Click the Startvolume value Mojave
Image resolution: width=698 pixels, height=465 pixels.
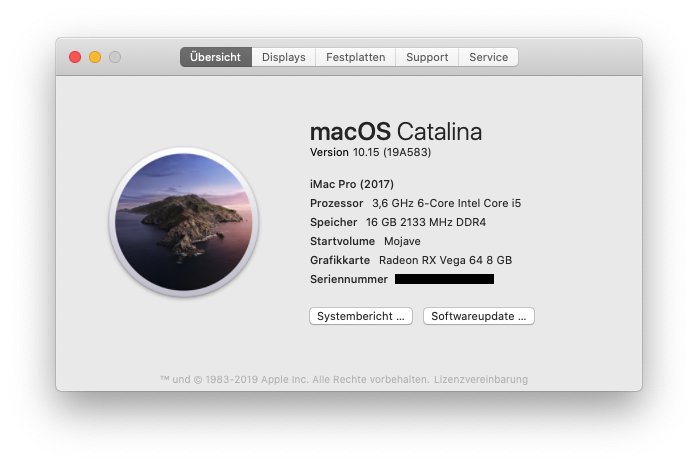[x=402, y=241]
